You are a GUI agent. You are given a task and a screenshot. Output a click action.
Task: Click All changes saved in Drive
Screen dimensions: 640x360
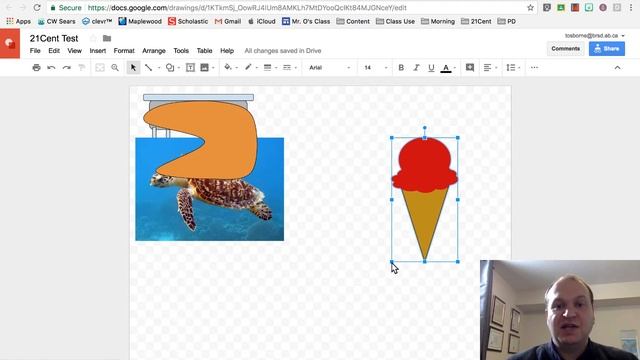pyautogui.click(x=283, y=51)
